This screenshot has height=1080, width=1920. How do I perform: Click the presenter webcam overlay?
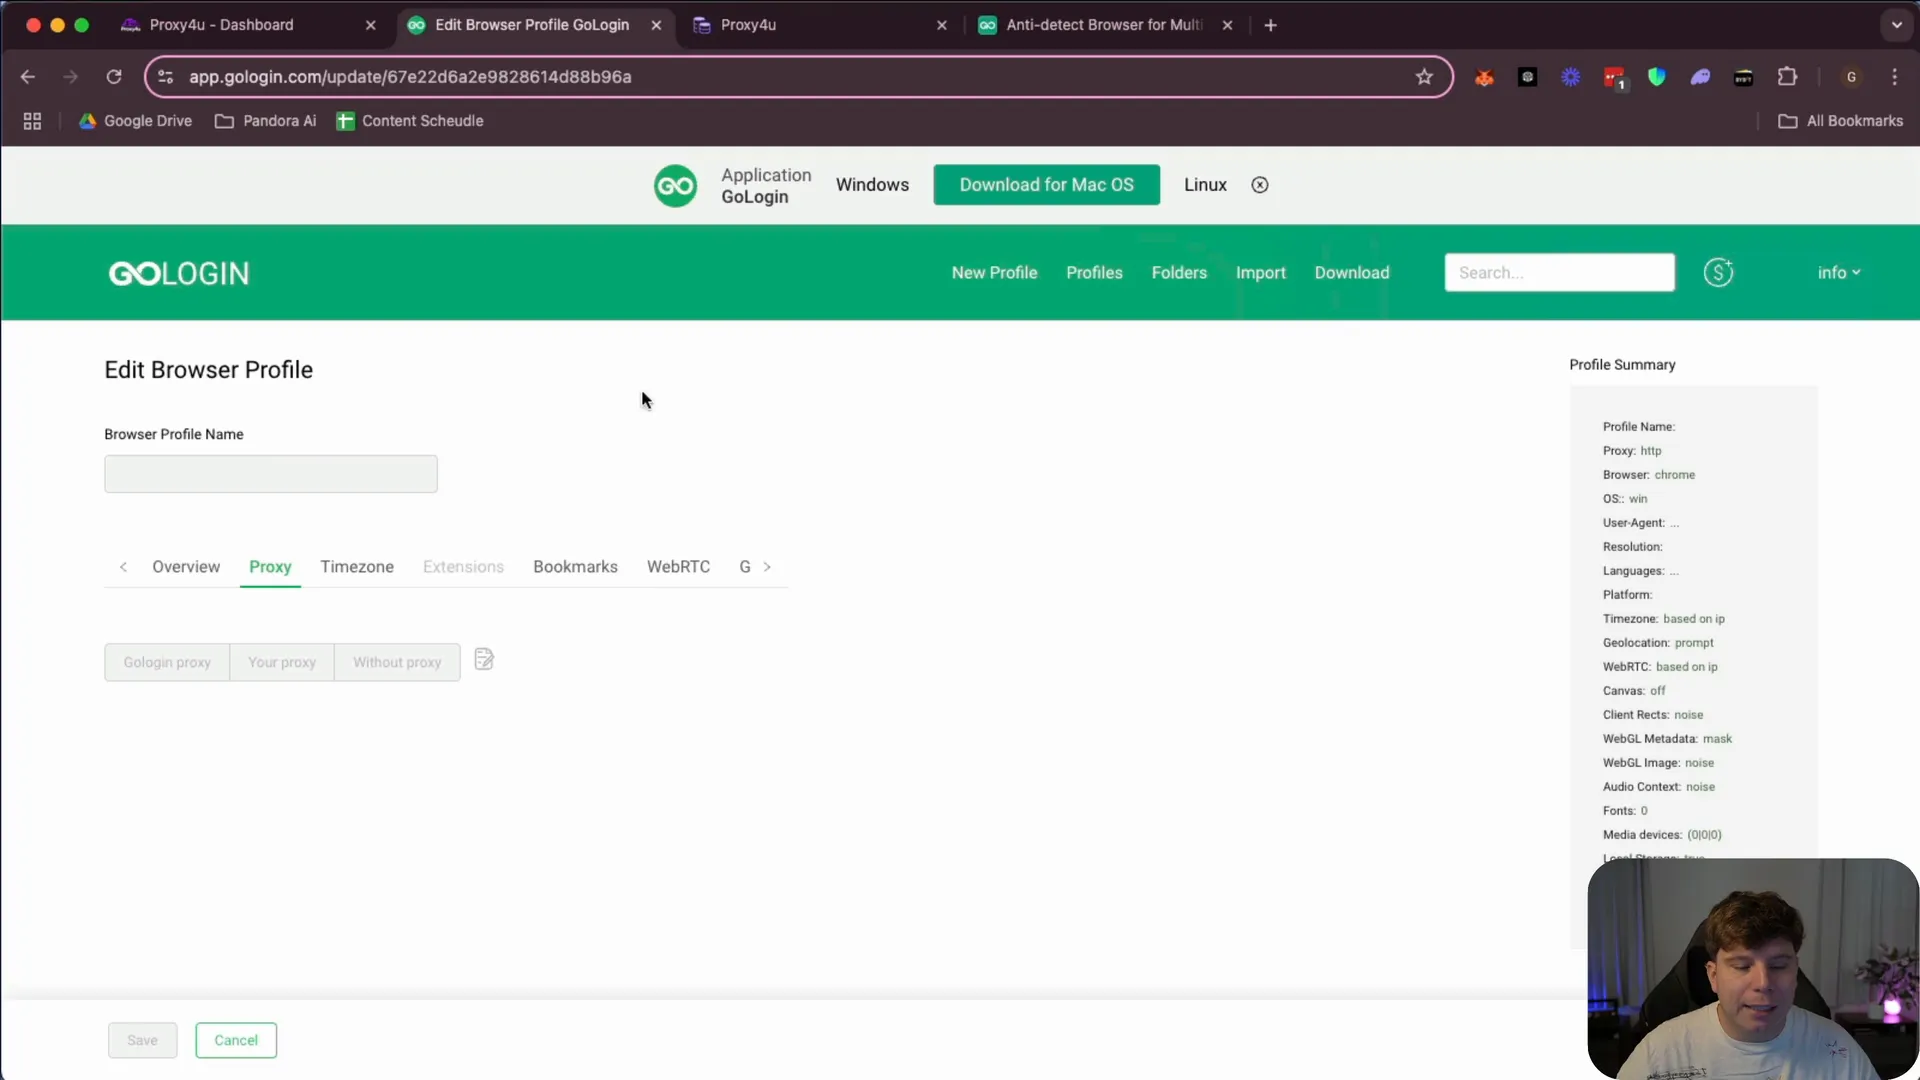(x=1752, y=968)
